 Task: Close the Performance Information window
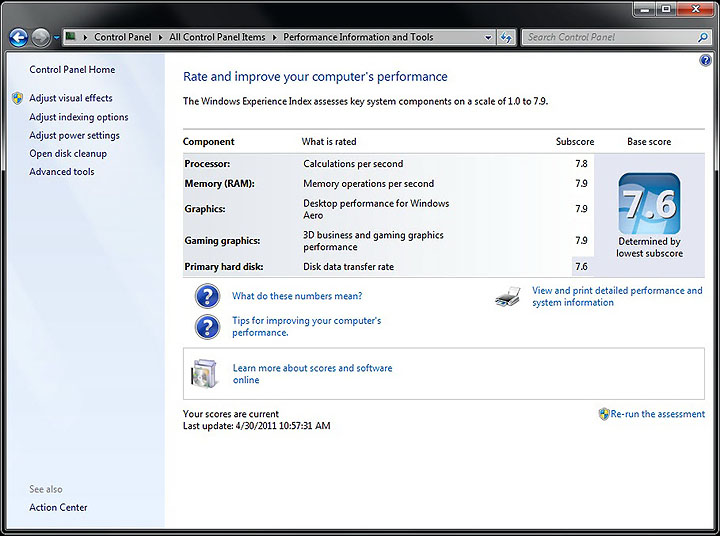click(696, 9)
